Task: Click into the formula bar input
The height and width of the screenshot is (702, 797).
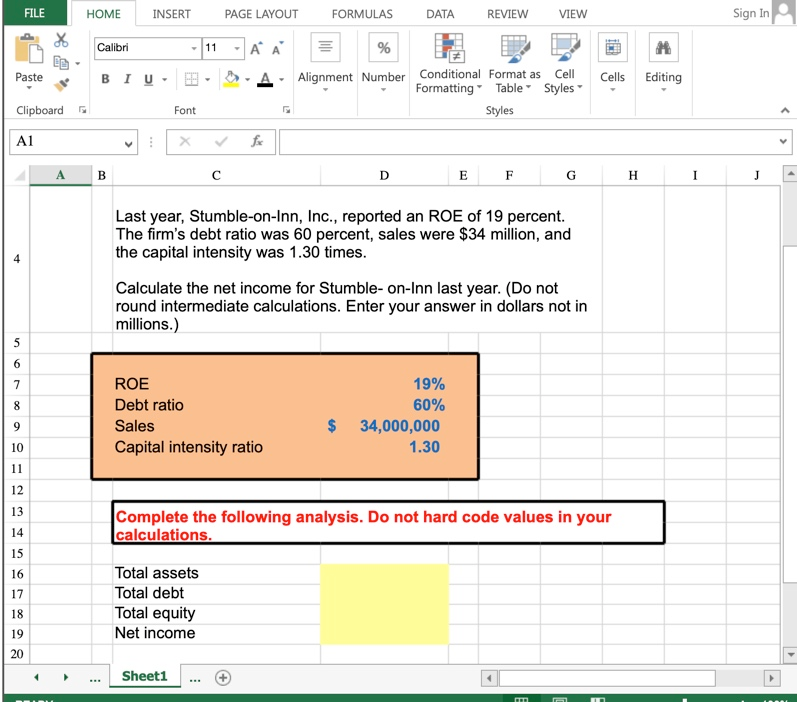Action: pos(529,142)
